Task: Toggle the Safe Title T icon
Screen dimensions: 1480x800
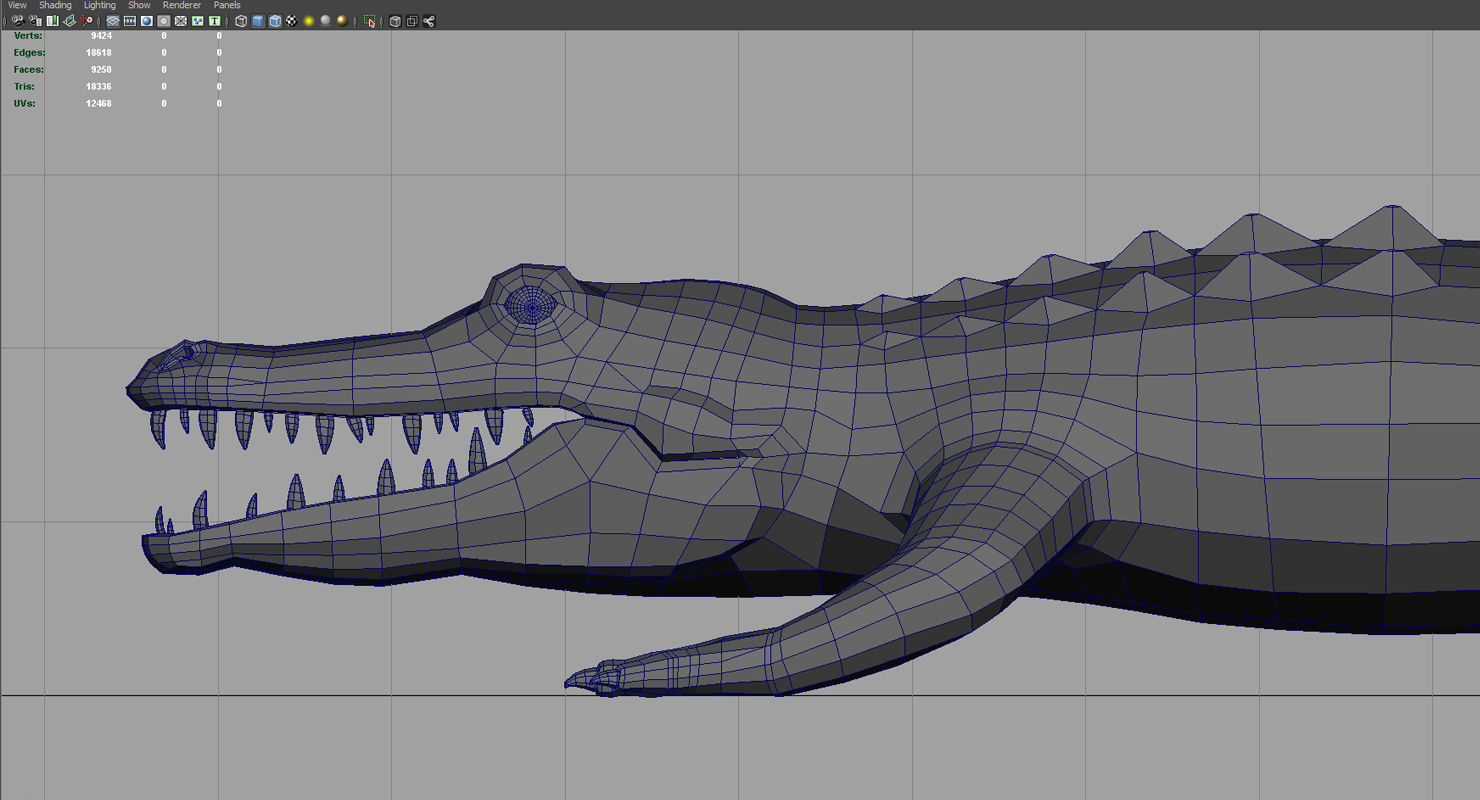Action: (x=214, y=21)
